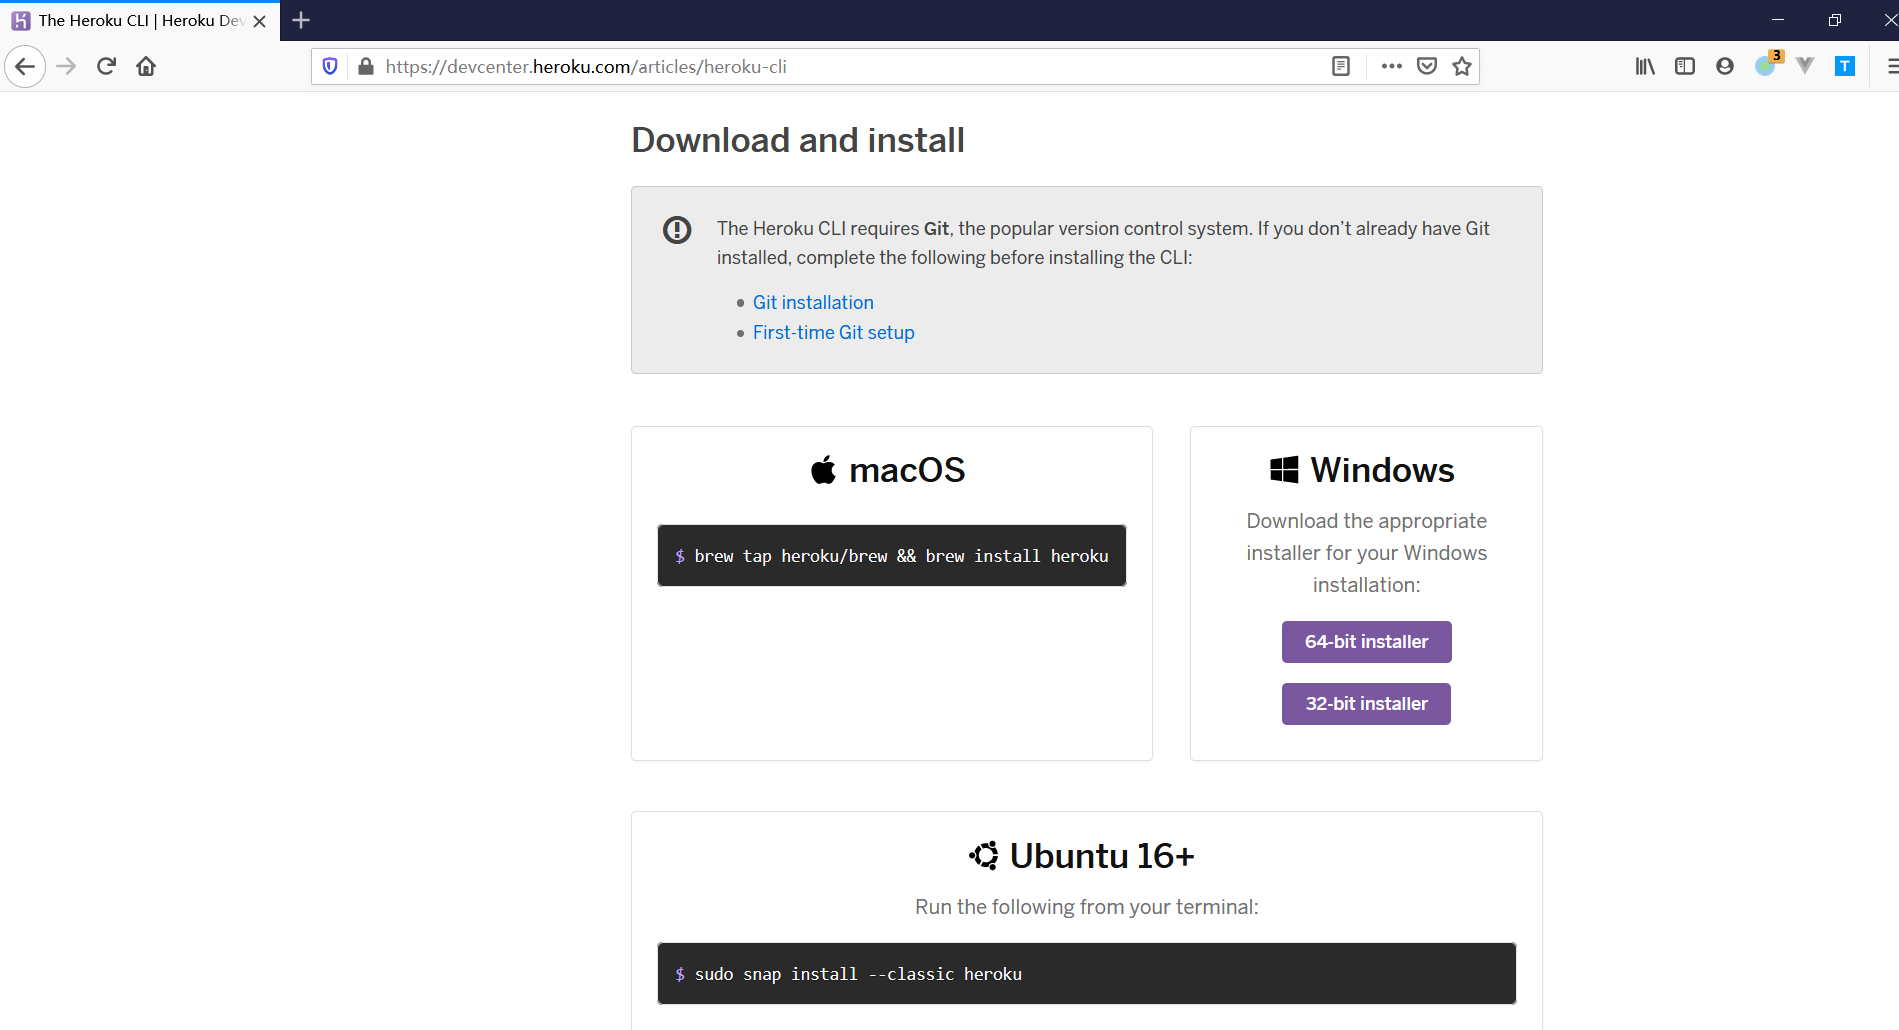Click the macOS heading
Viewport: 1899px width, 1030px height.
pos(907,470)
